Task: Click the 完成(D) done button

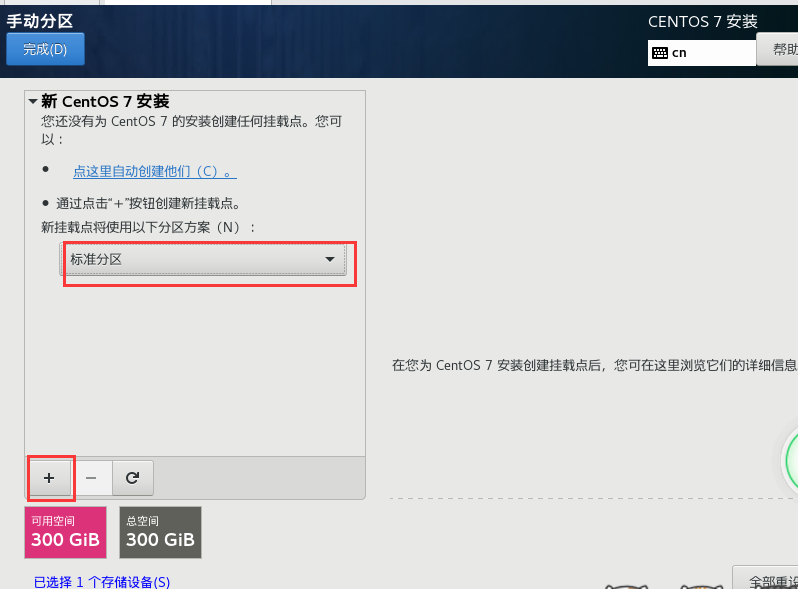Action: pyautogui.click(x=45, y=49)
